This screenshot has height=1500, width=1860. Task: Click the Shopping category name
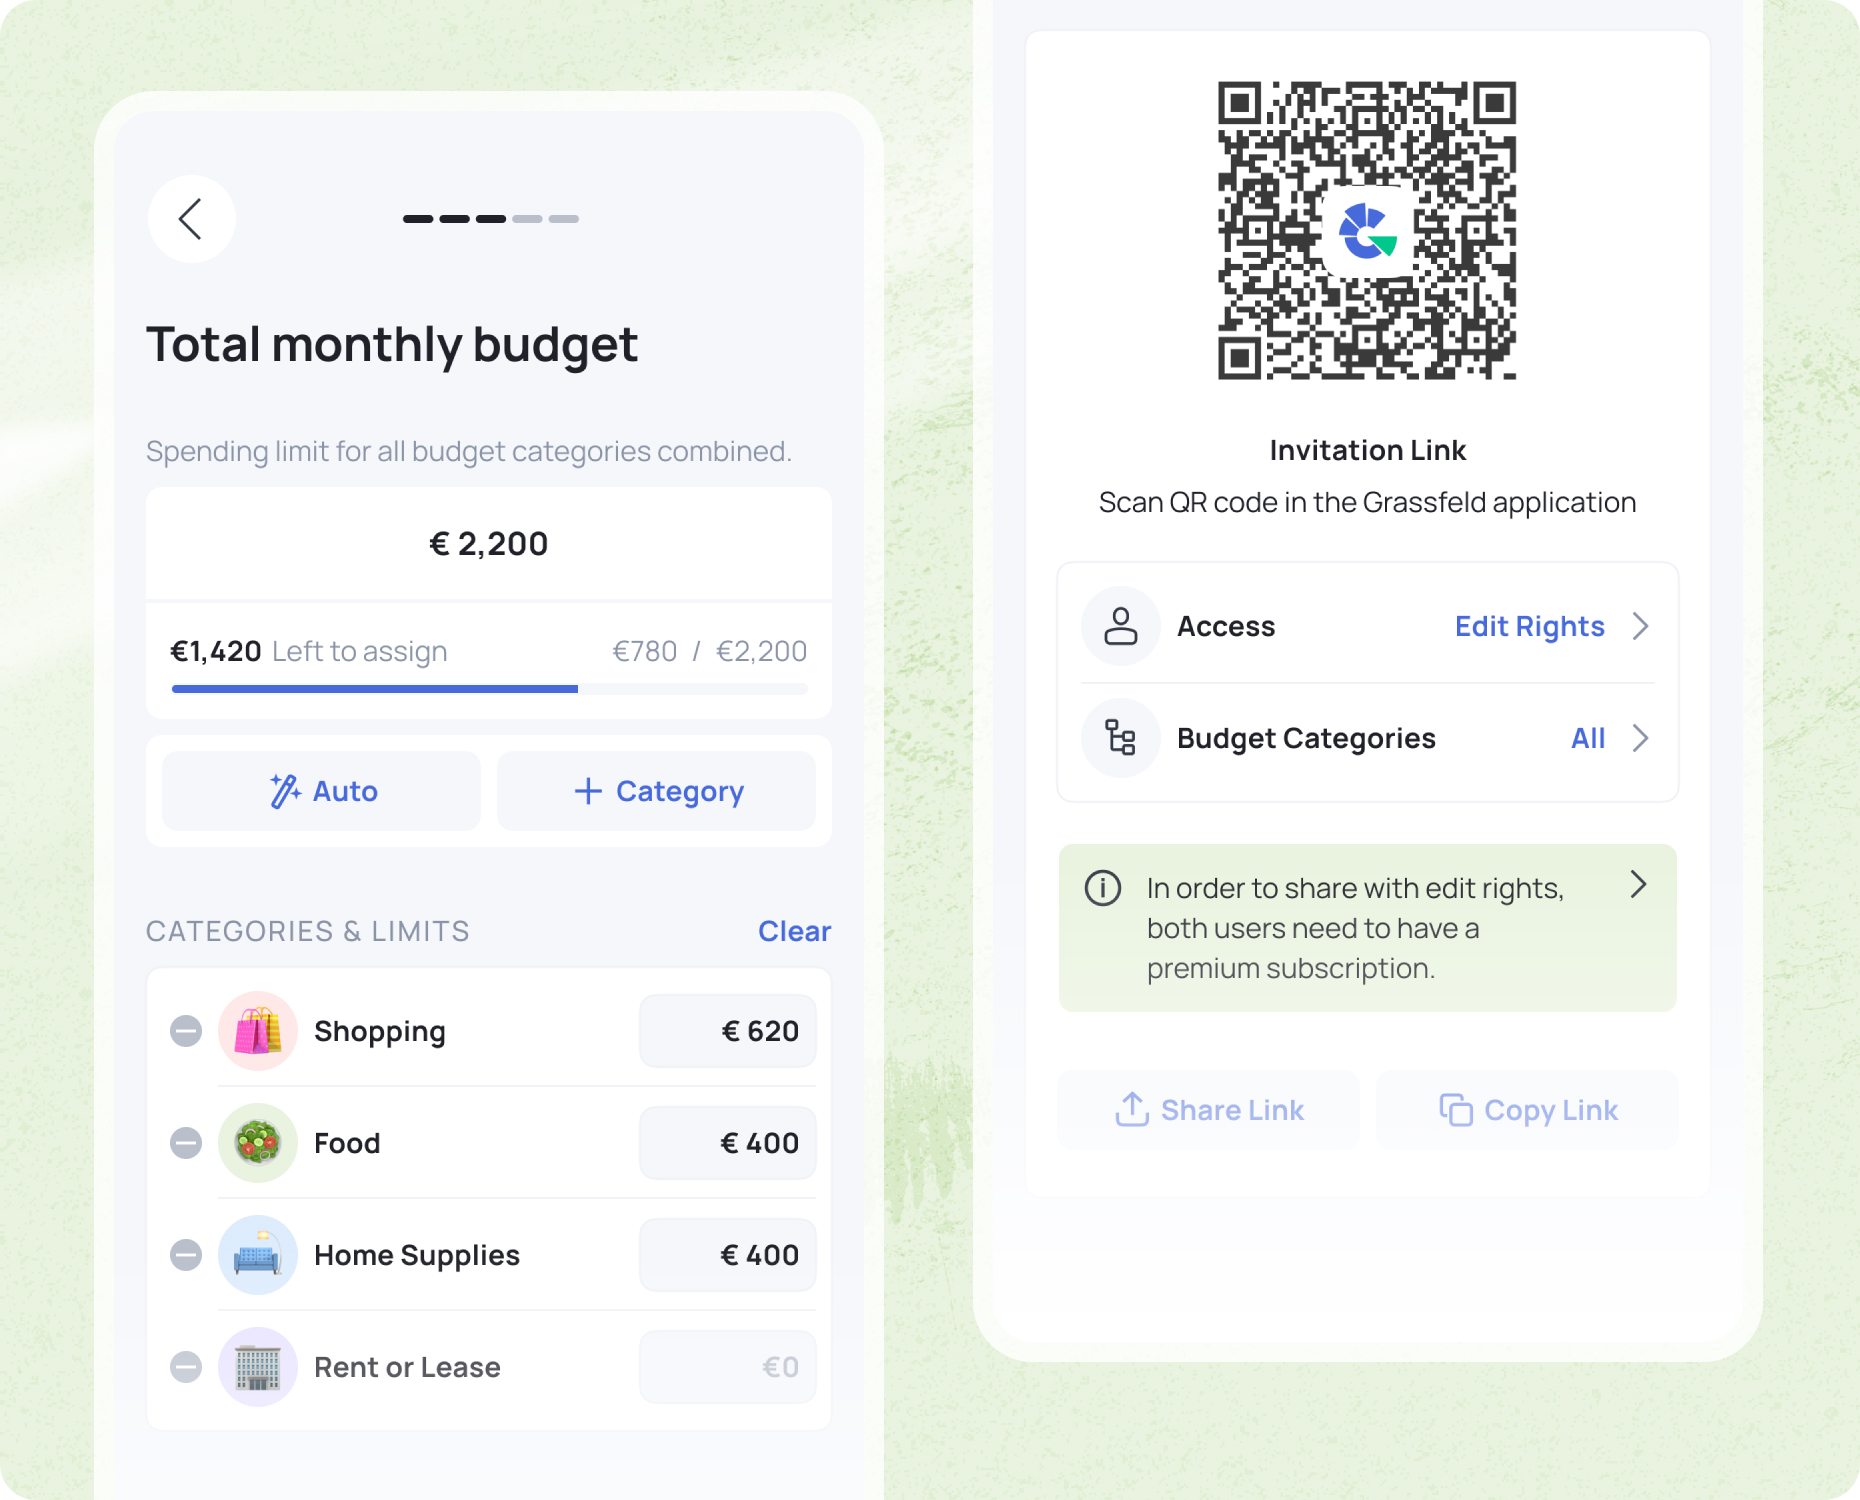pyautogui.click(x=380, y=1031)
